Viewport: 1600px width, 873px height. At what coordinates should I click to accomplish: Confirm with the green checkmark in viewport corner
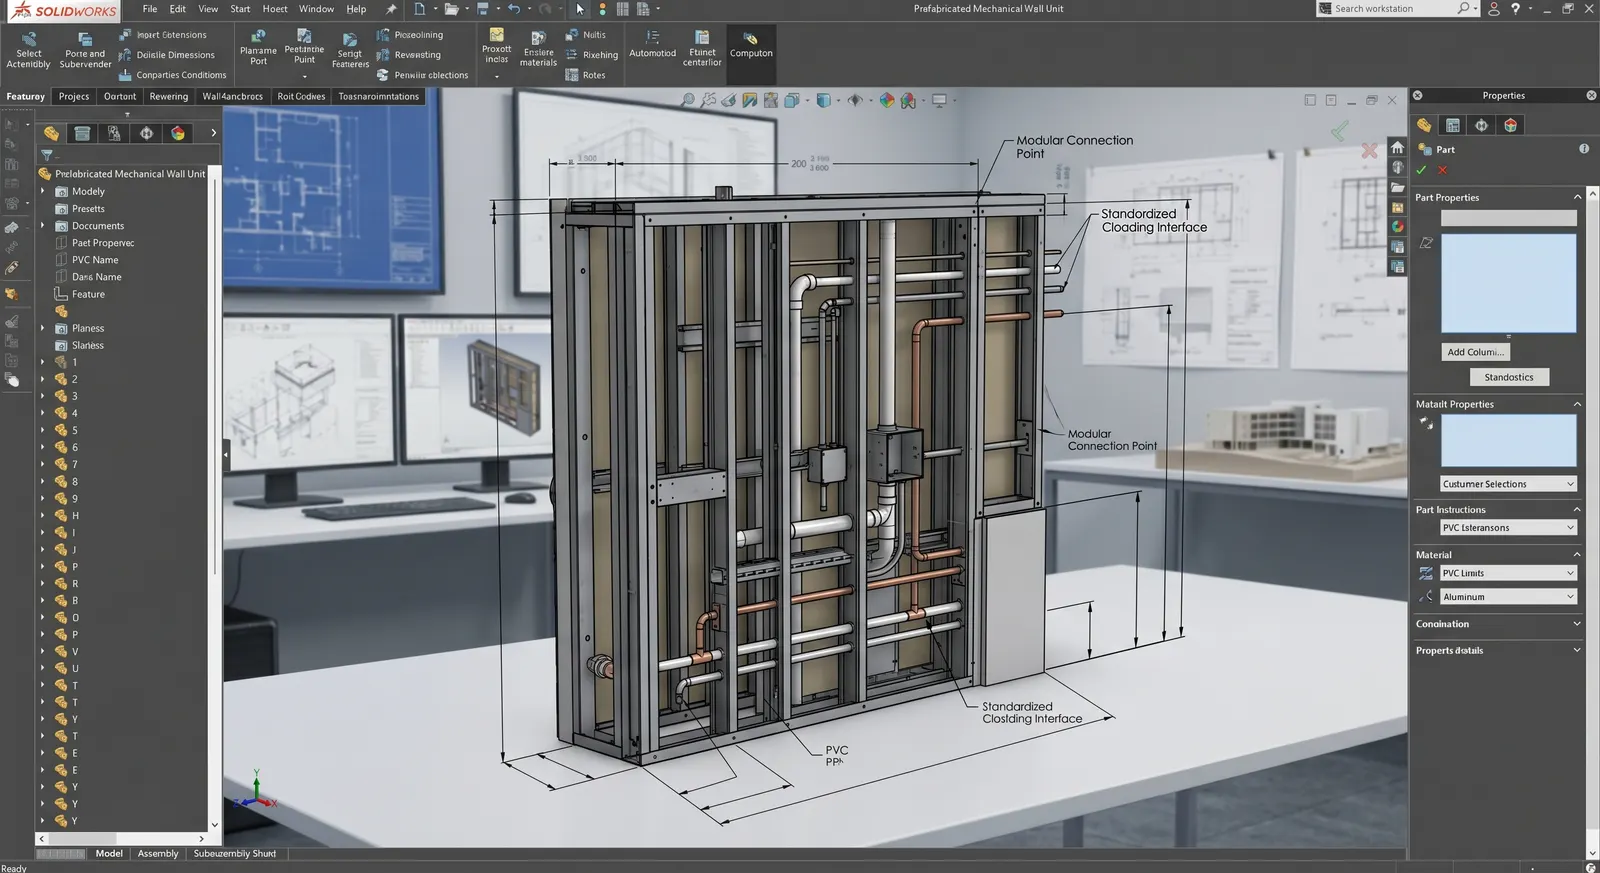1340,130
